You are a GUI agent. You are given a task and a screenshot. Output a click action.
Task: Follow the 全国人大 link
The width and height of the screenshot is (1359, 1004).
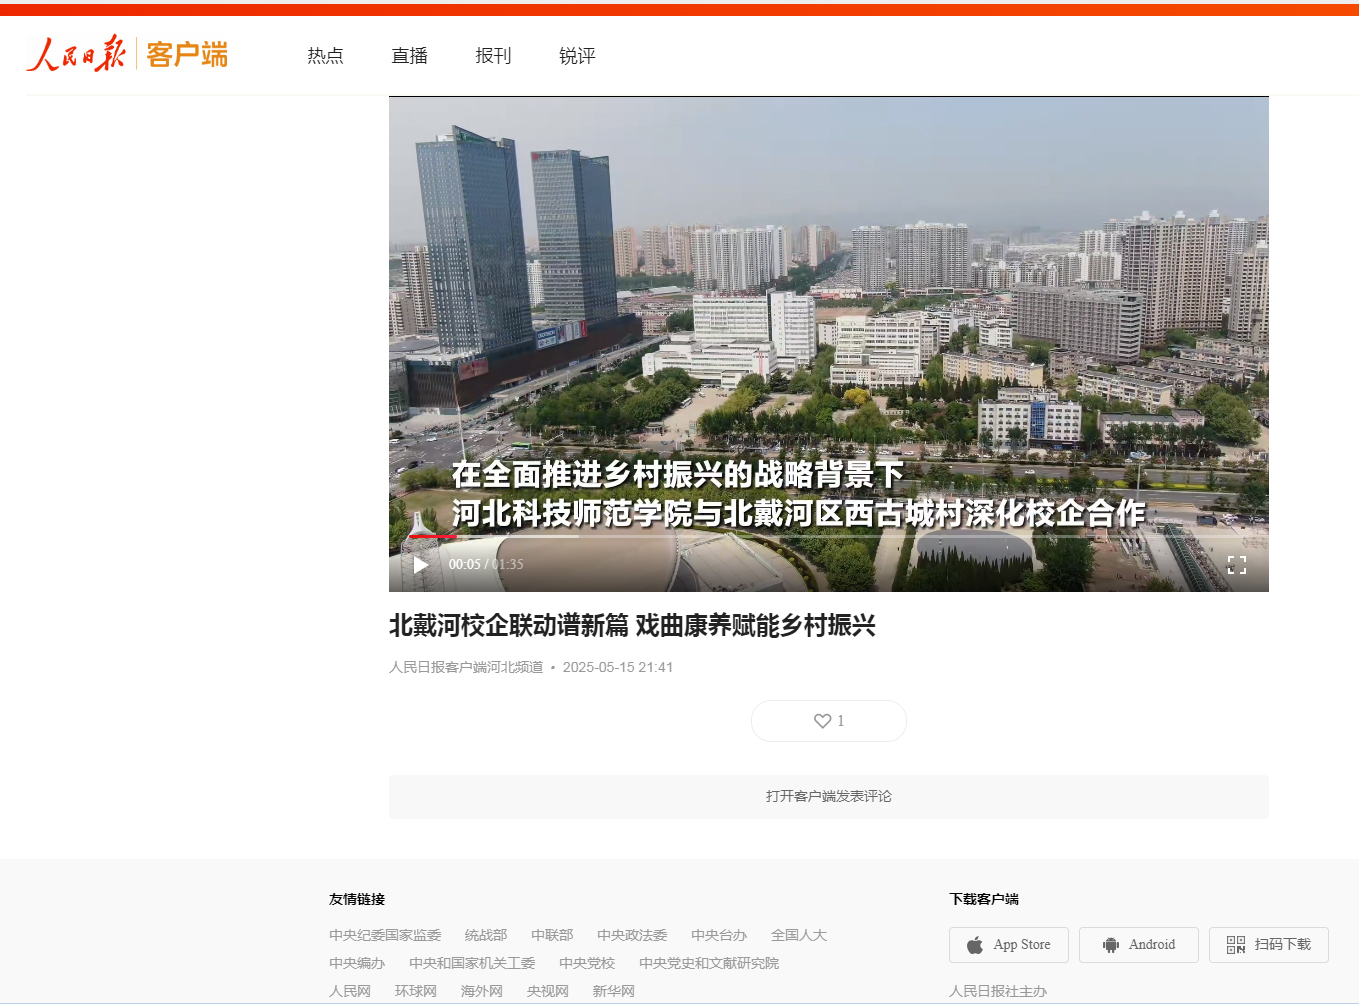tap(799, 935)
